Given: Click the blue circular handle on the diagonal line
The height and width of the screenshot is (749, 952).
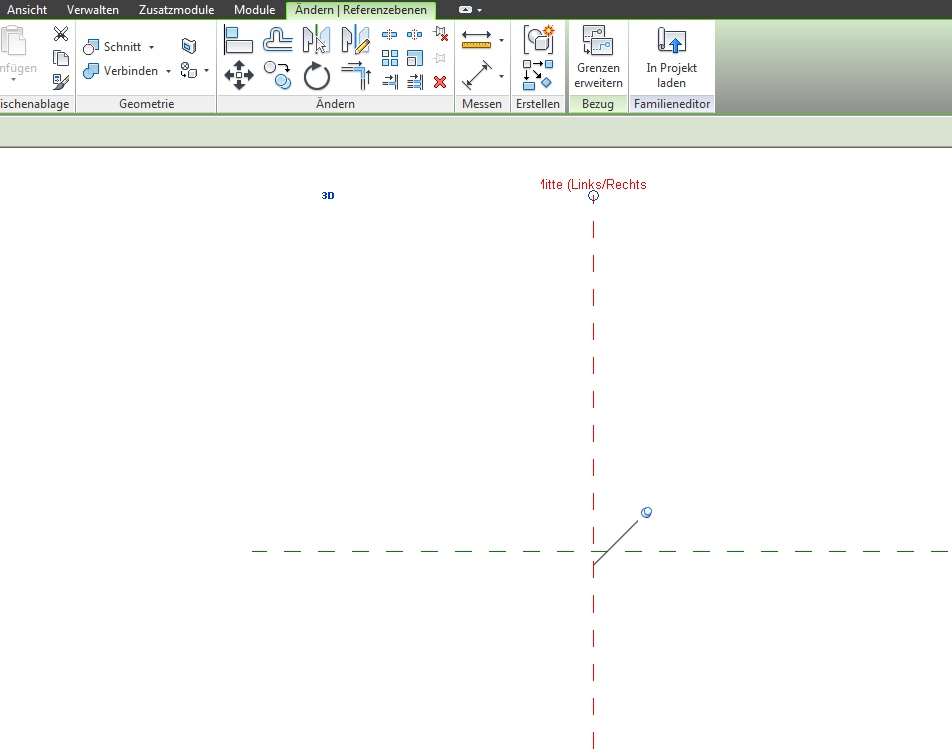Looking at the screenshot, I should point(647,513).
